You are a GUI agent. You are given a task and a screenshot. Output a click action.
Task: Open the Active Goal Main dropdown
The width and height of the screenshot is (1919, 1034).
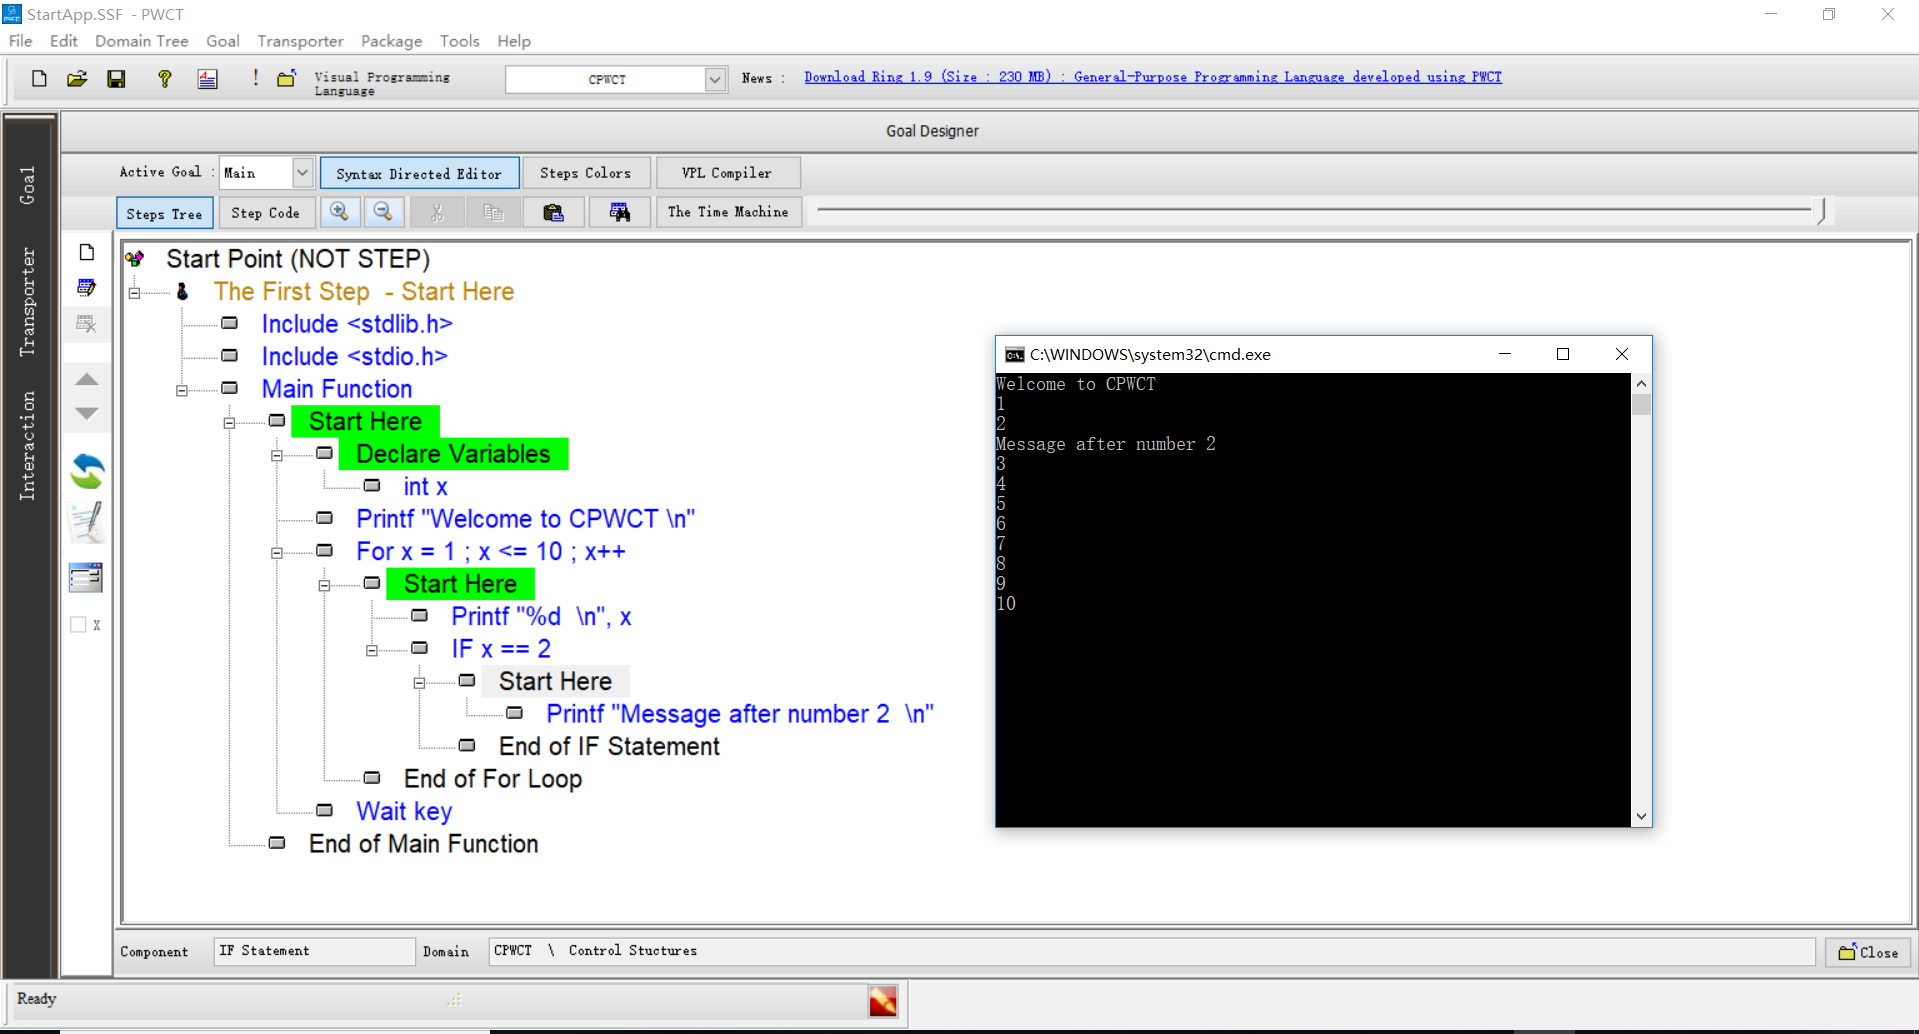[x=302, y=173]
